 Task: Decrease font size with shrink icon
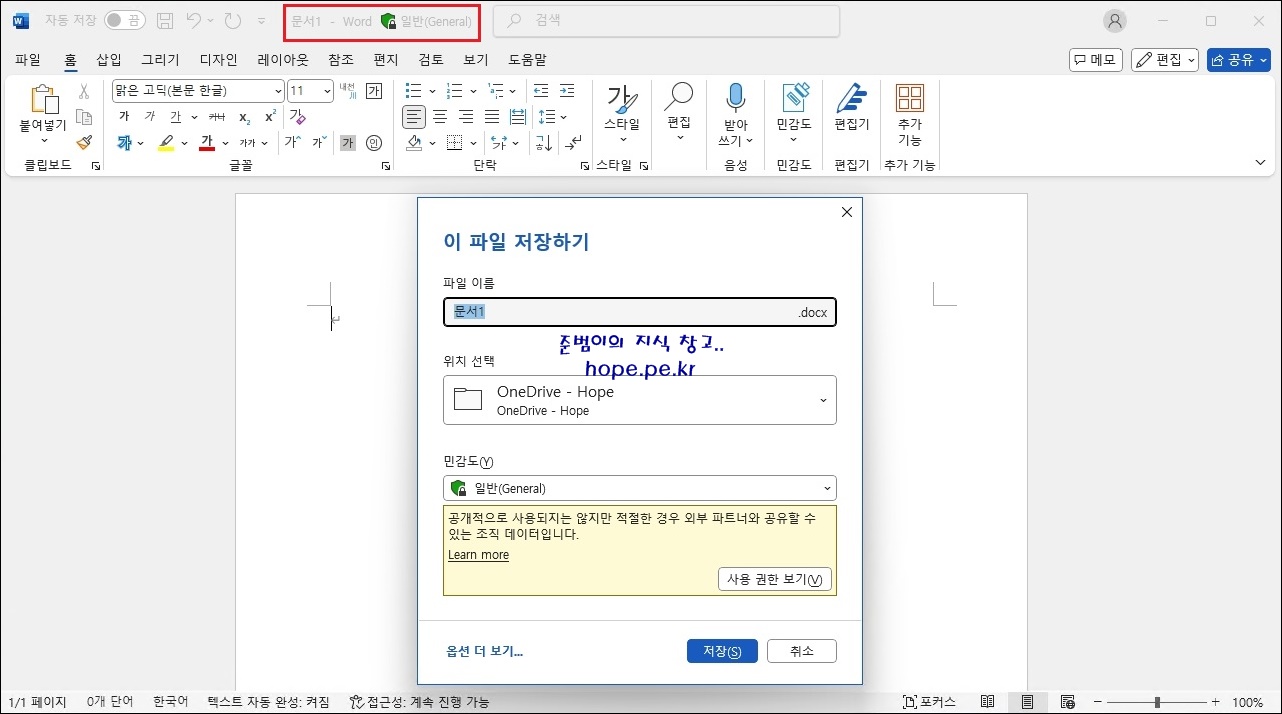(x=319, y=143)
